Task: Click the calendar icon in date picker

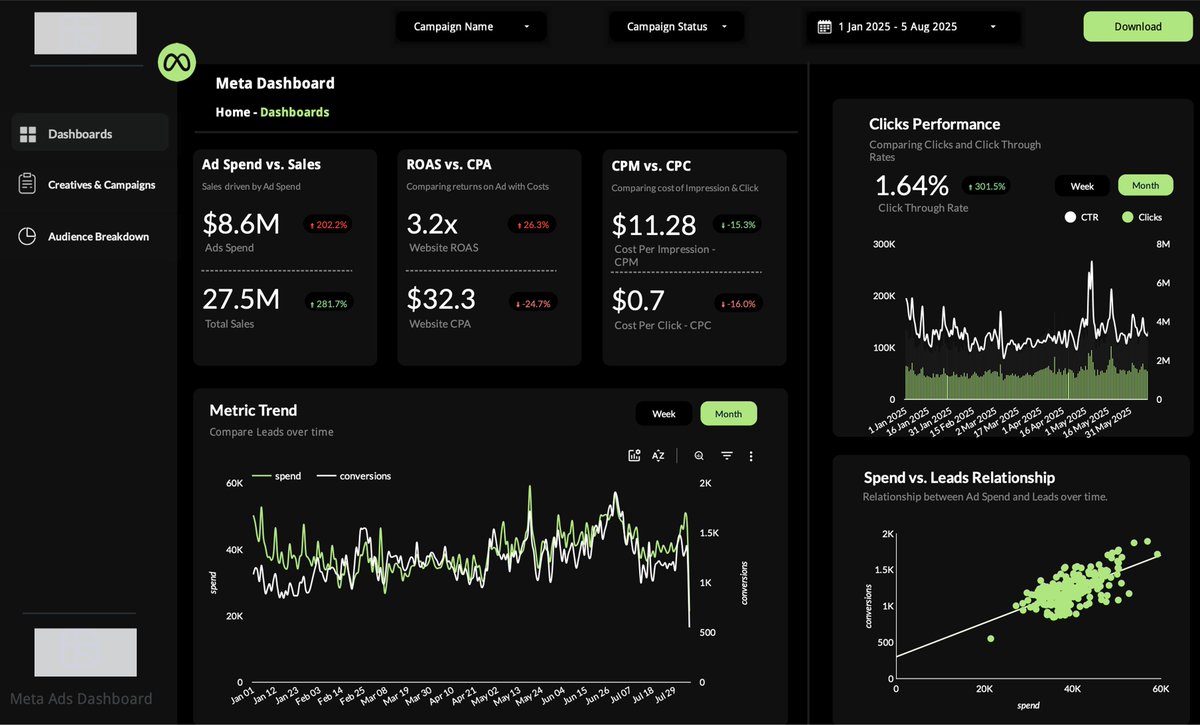Action: click(x=825, y=27)
